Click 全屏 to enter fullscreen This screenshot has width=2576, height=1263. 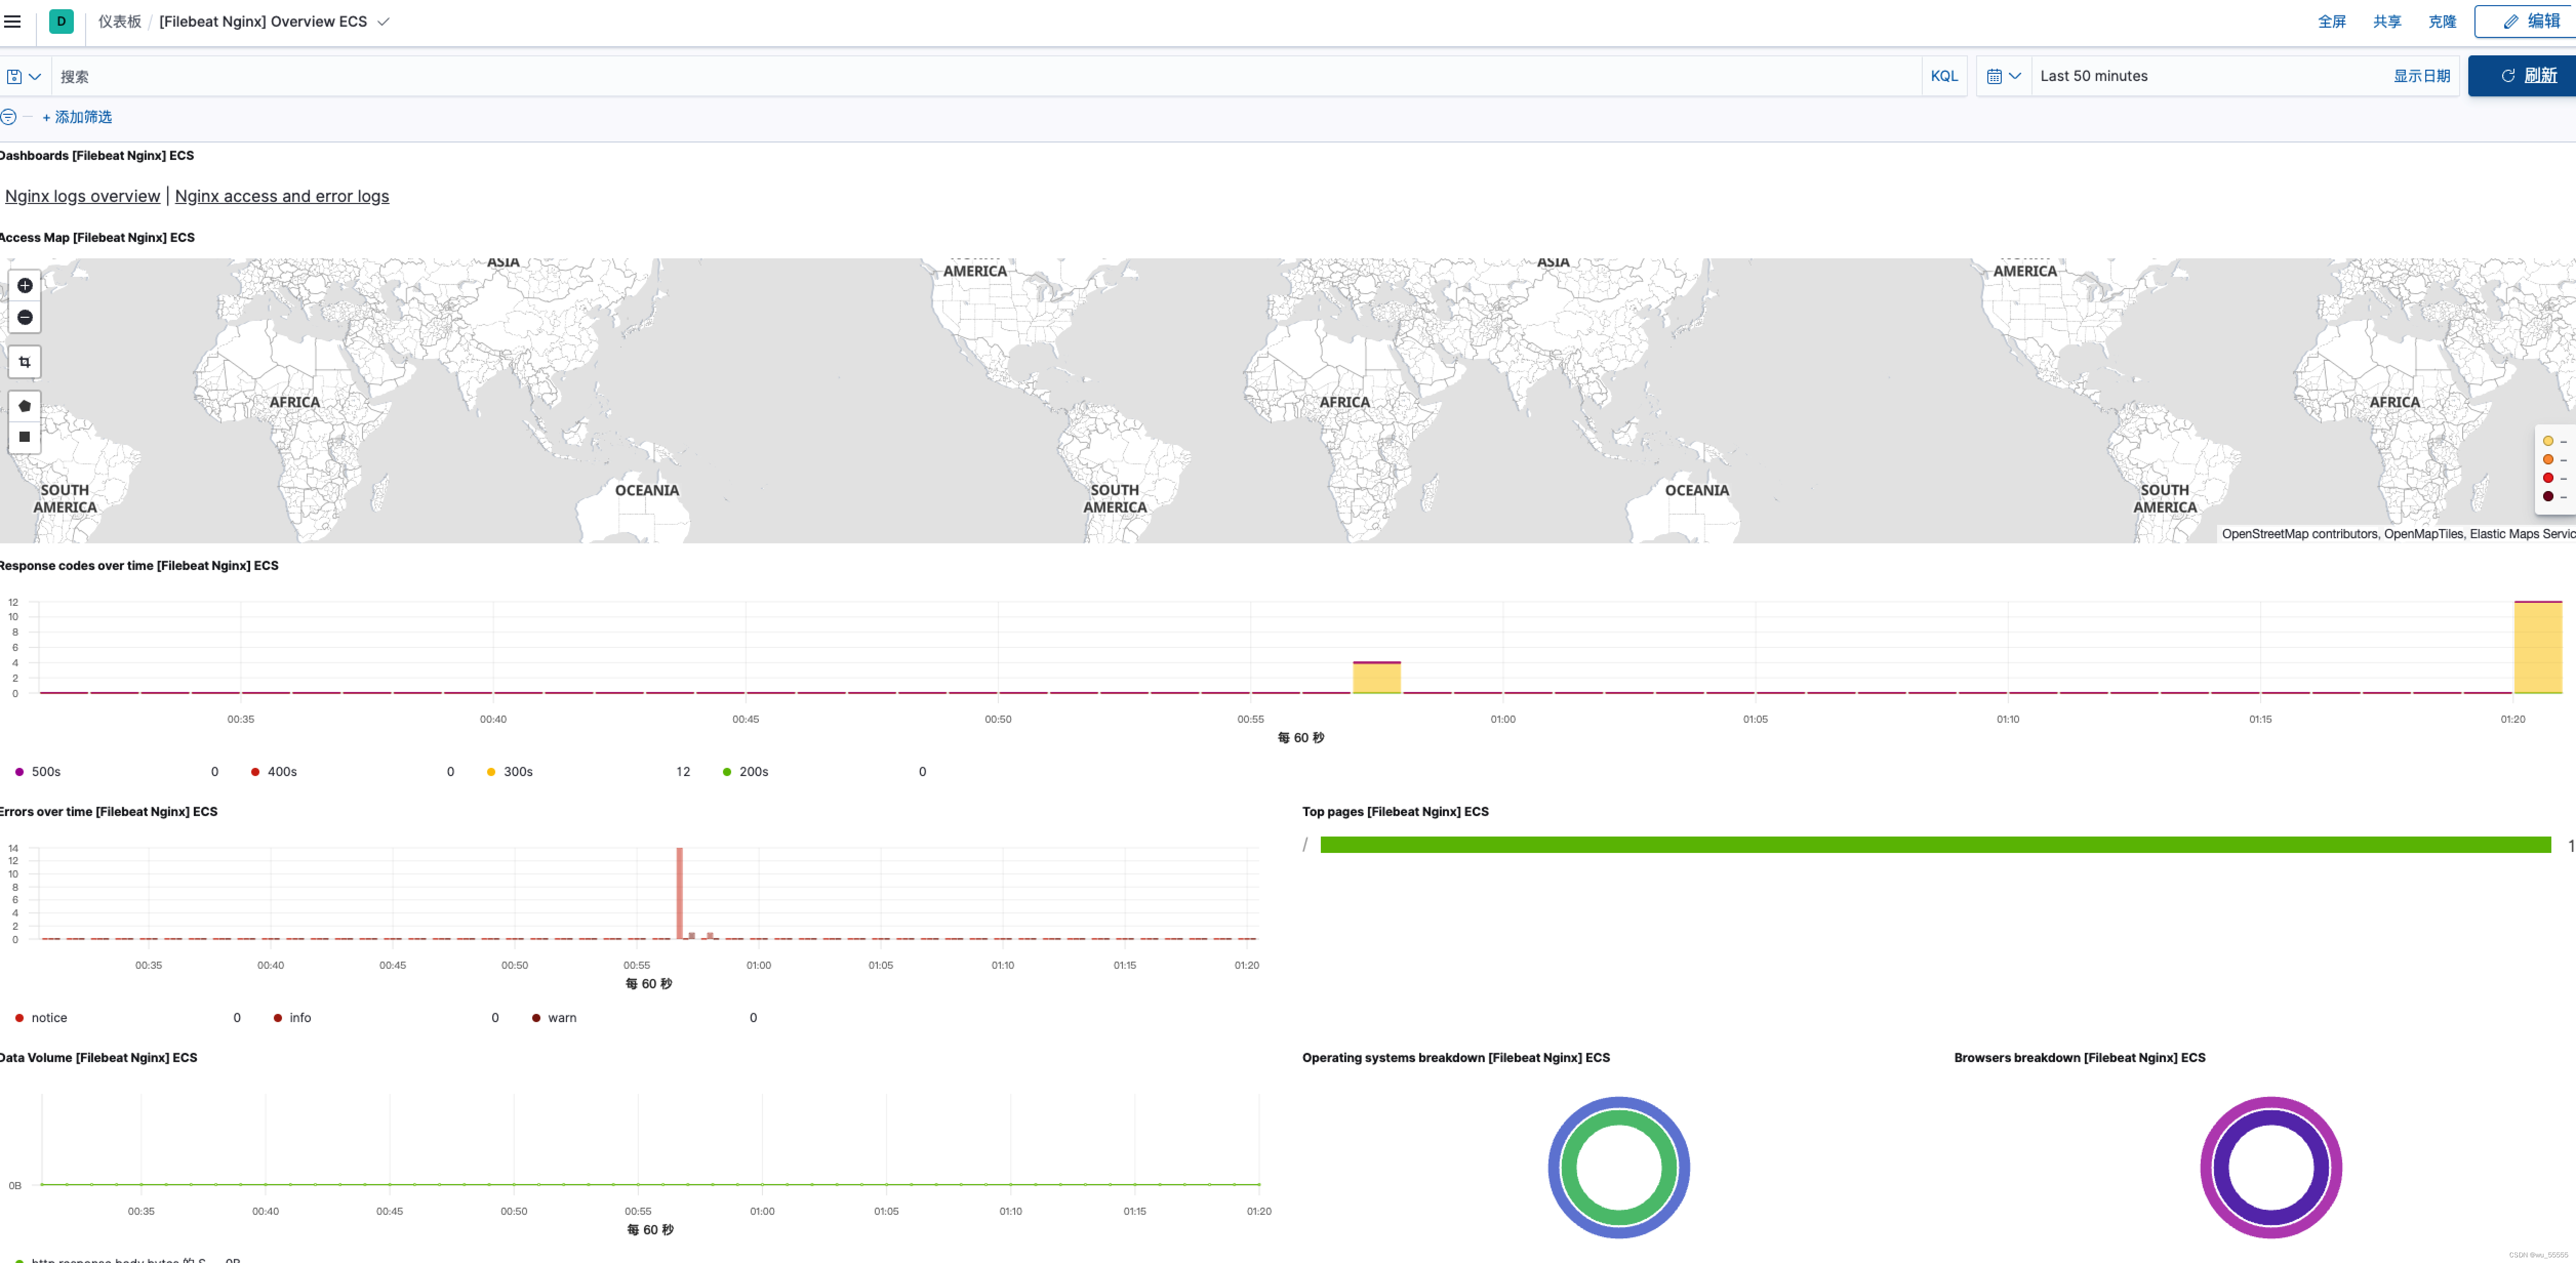pos(2332,21)
